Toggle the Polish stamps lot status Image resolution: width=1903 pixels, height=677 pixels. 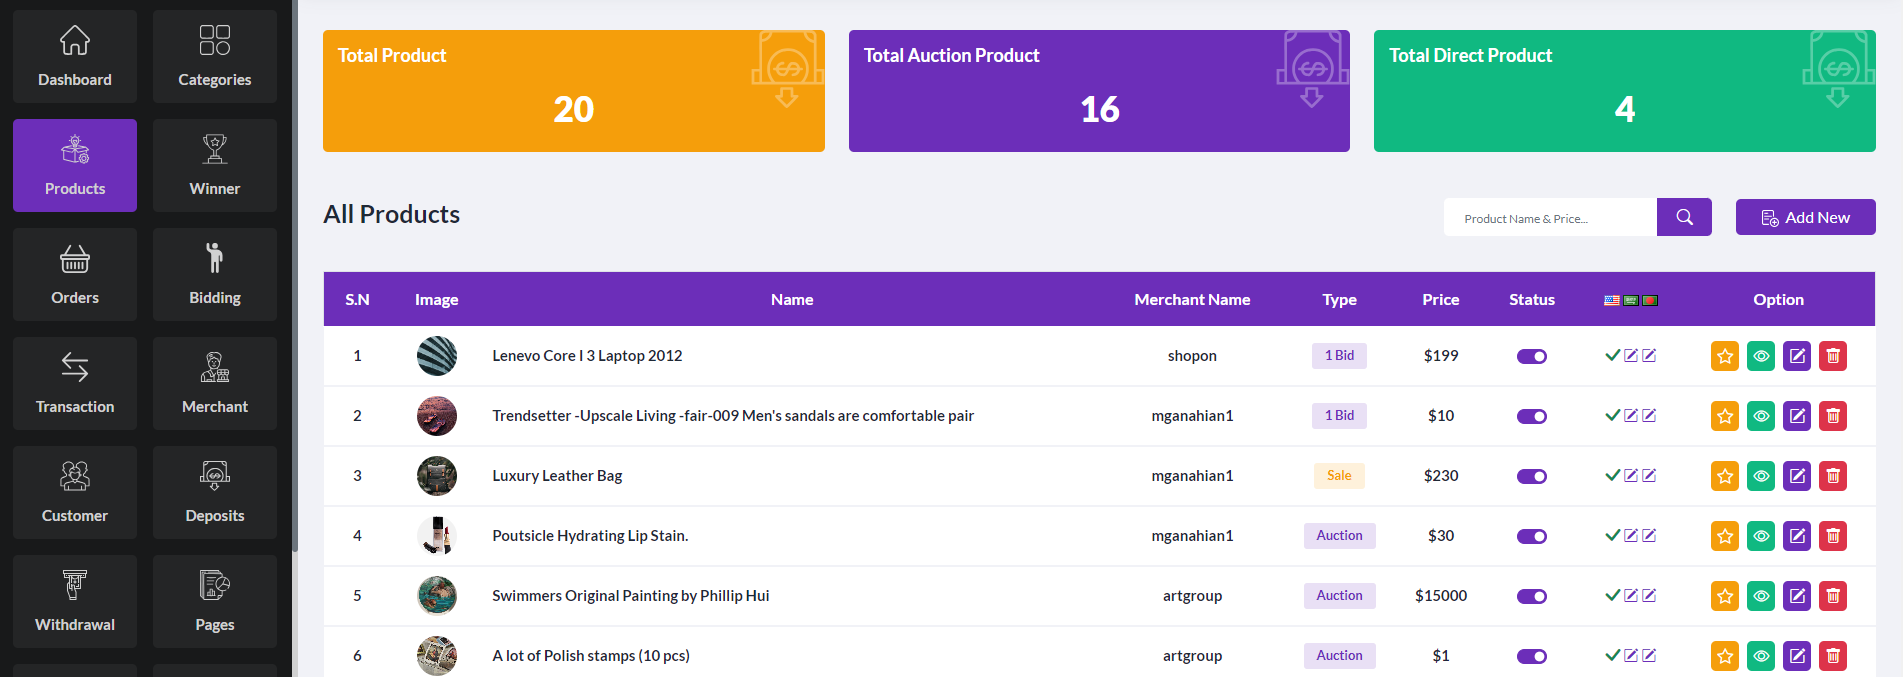1532,656
